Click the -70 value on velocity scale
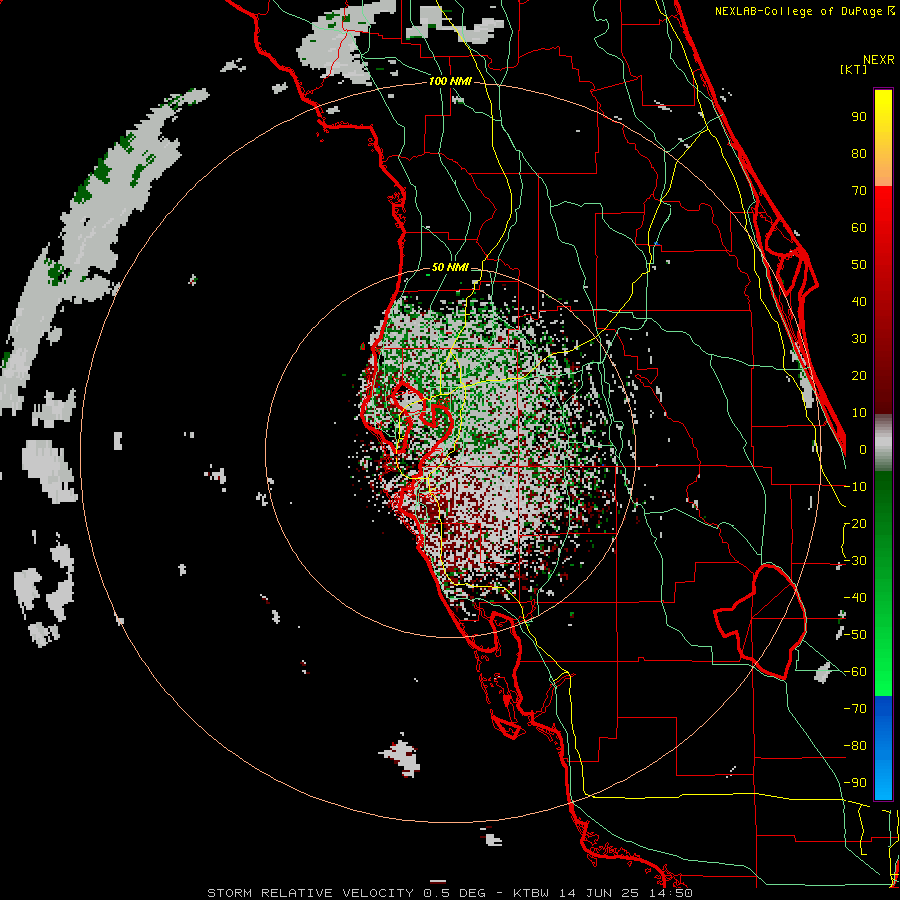The image size is (900, 900). (x=855, y=709)
